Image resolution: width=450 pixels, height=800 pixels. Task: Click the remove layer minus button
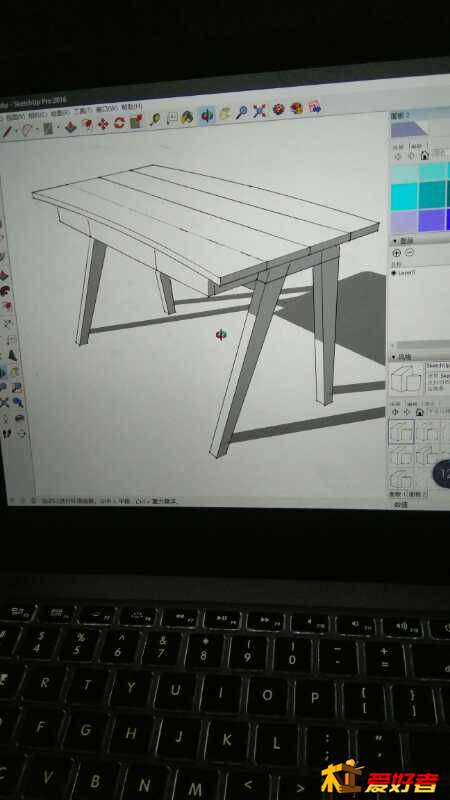[x=409, y=253]
